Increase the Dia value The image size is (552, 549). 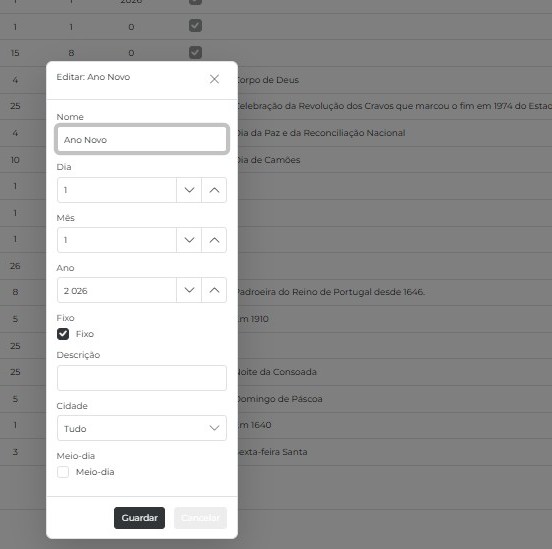coord(214,190)
